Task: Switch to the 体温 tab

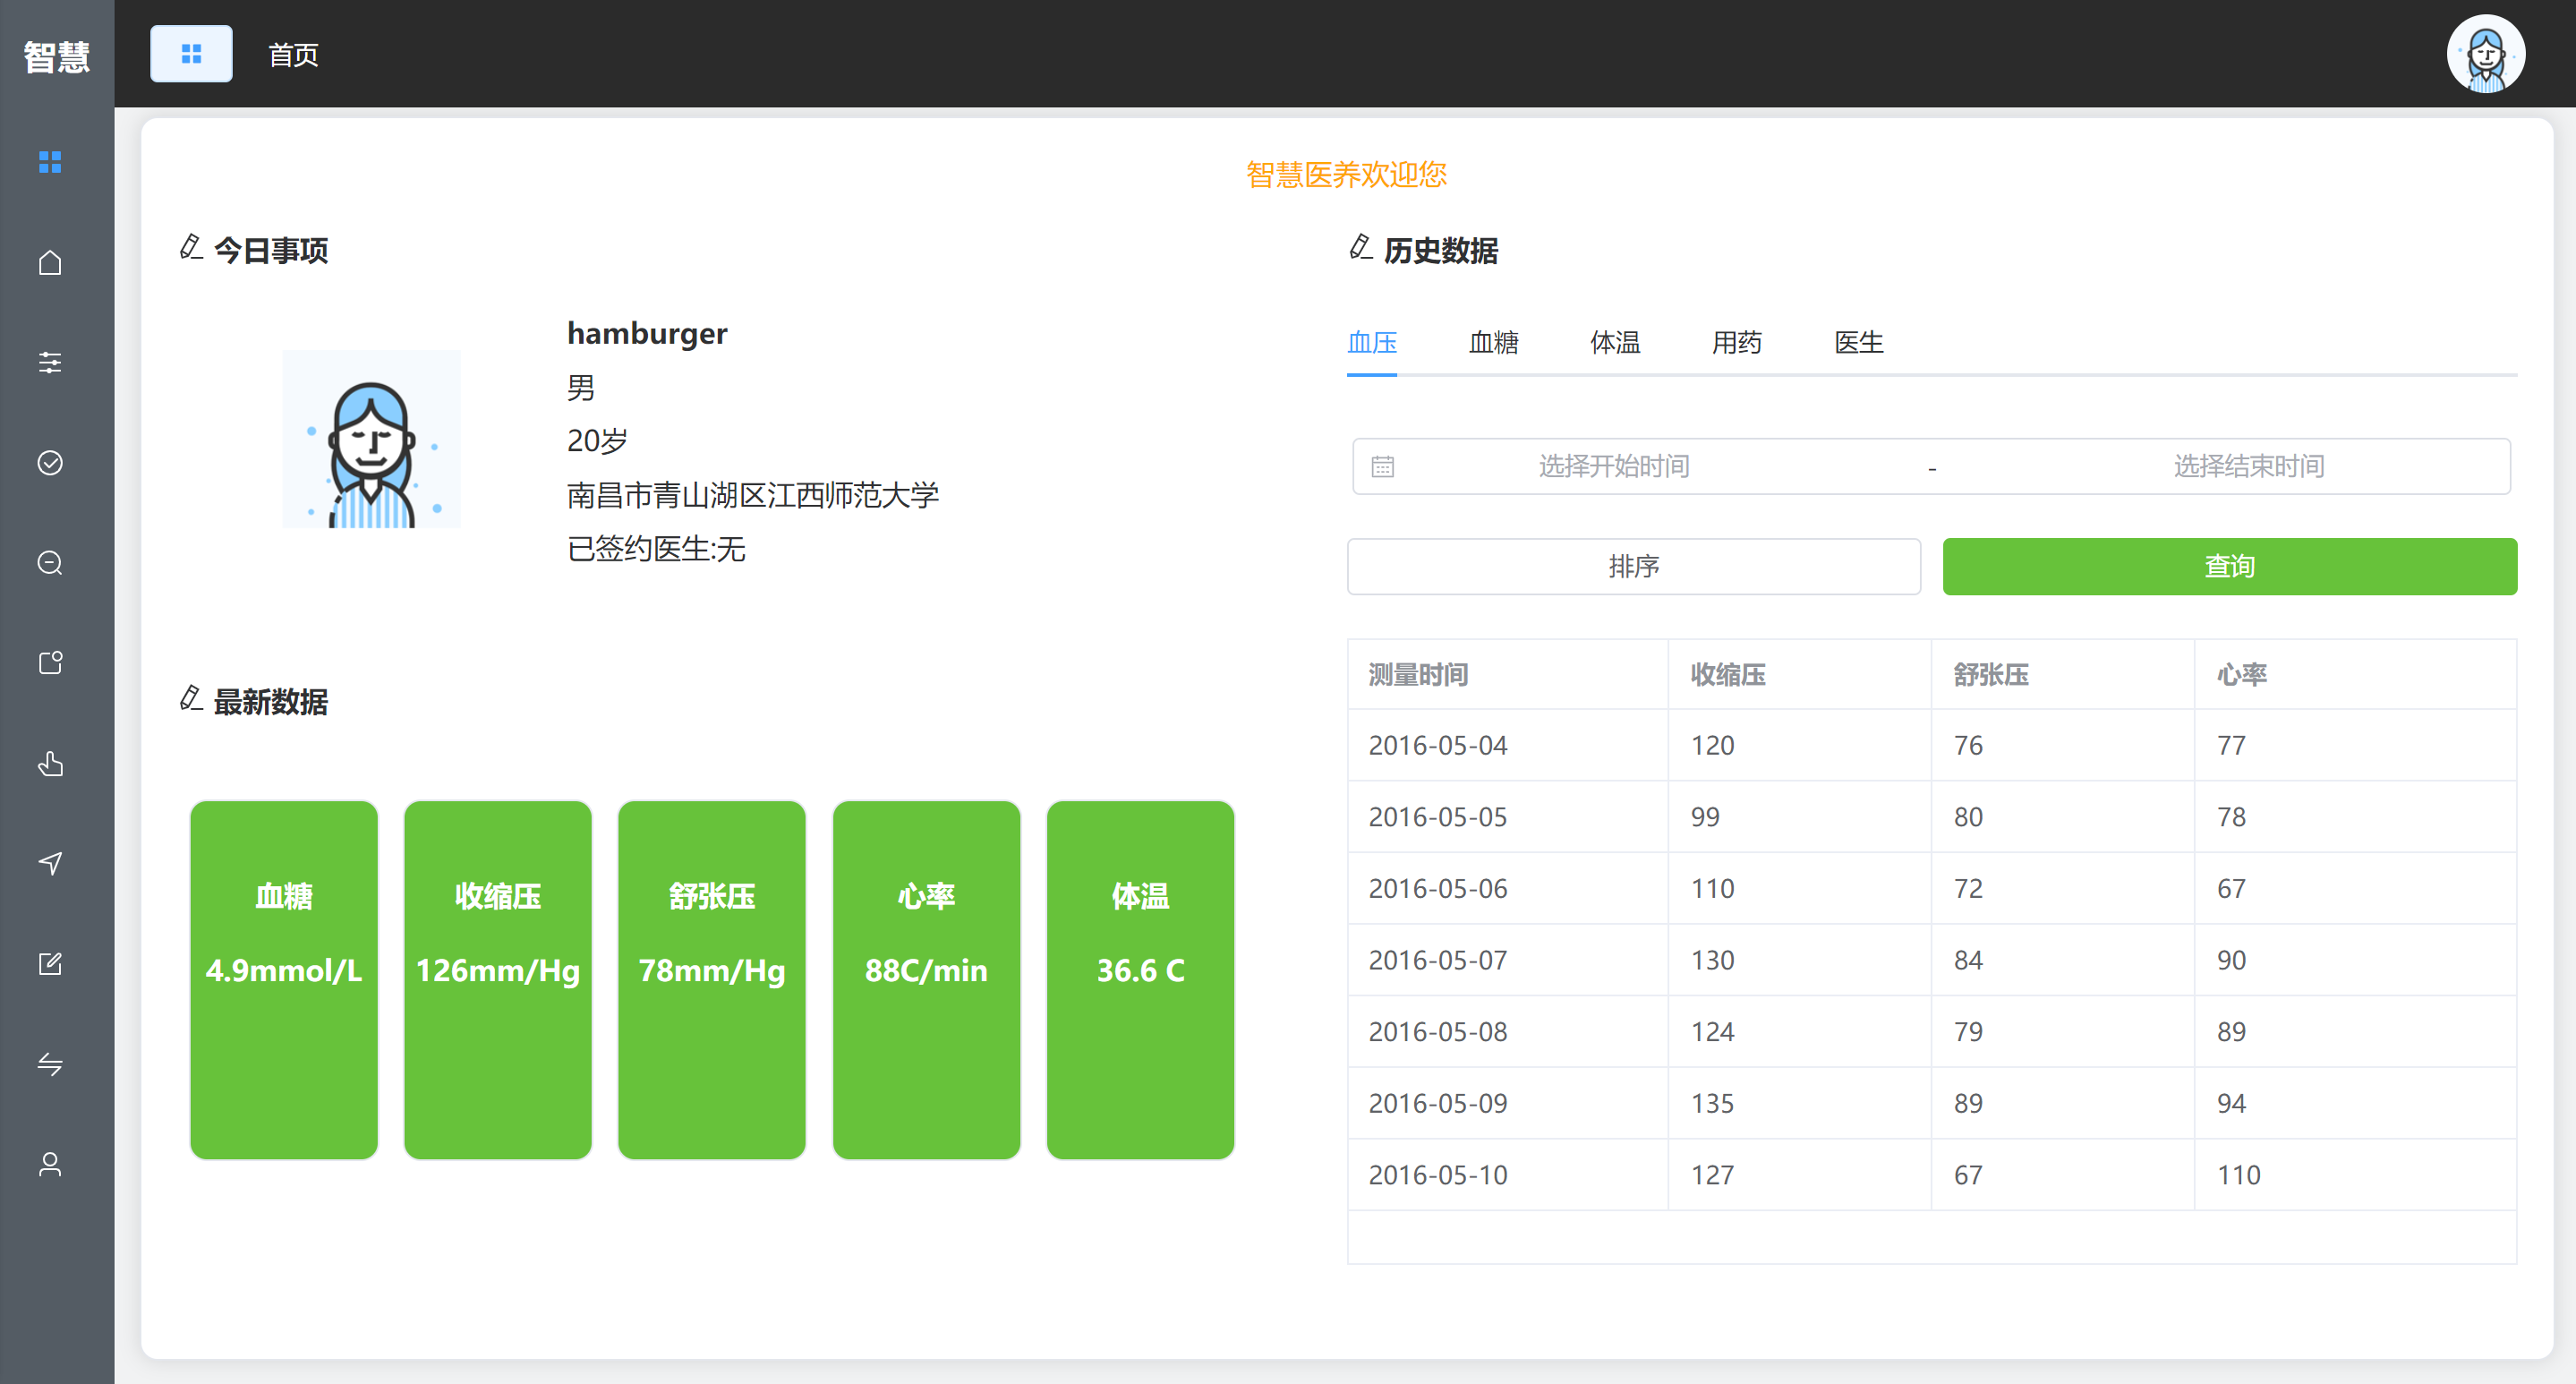Action: point(1615,343)
